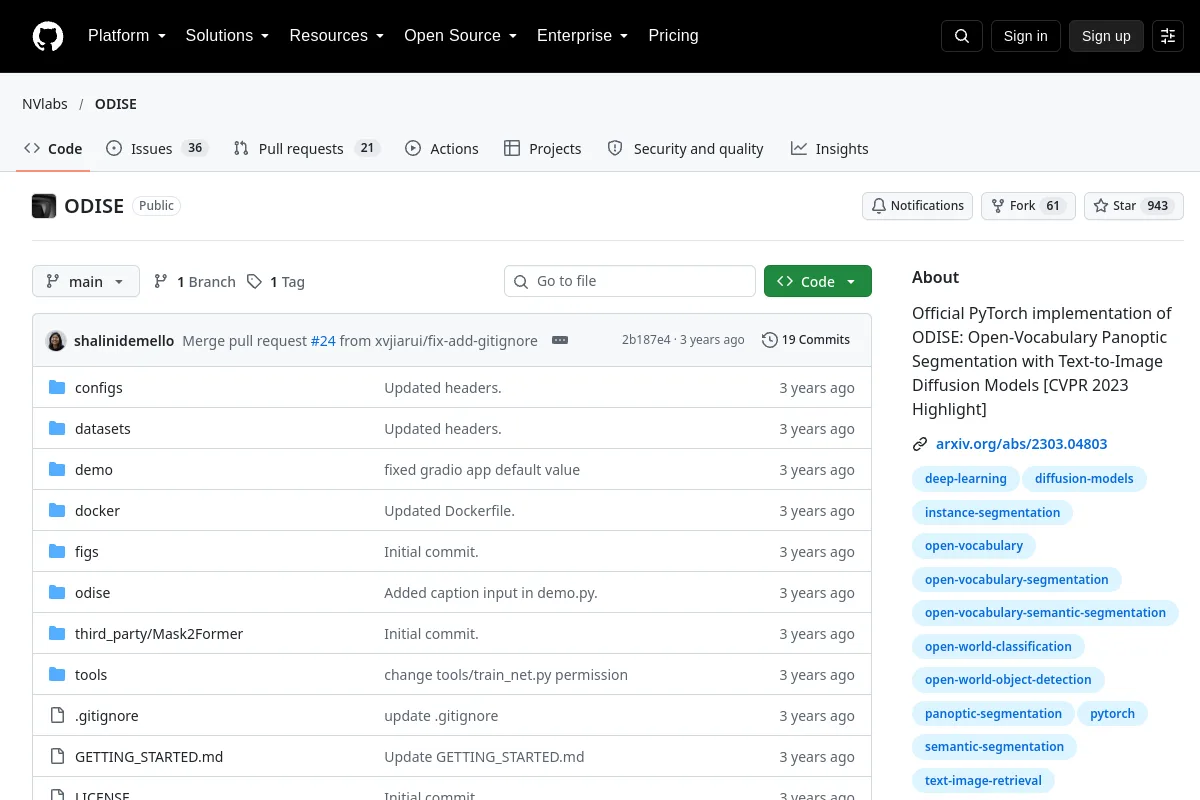Viewport: 1200px width, 800px height.
Task: Click the text-image-retrieval topic tag
Action: 983,781
